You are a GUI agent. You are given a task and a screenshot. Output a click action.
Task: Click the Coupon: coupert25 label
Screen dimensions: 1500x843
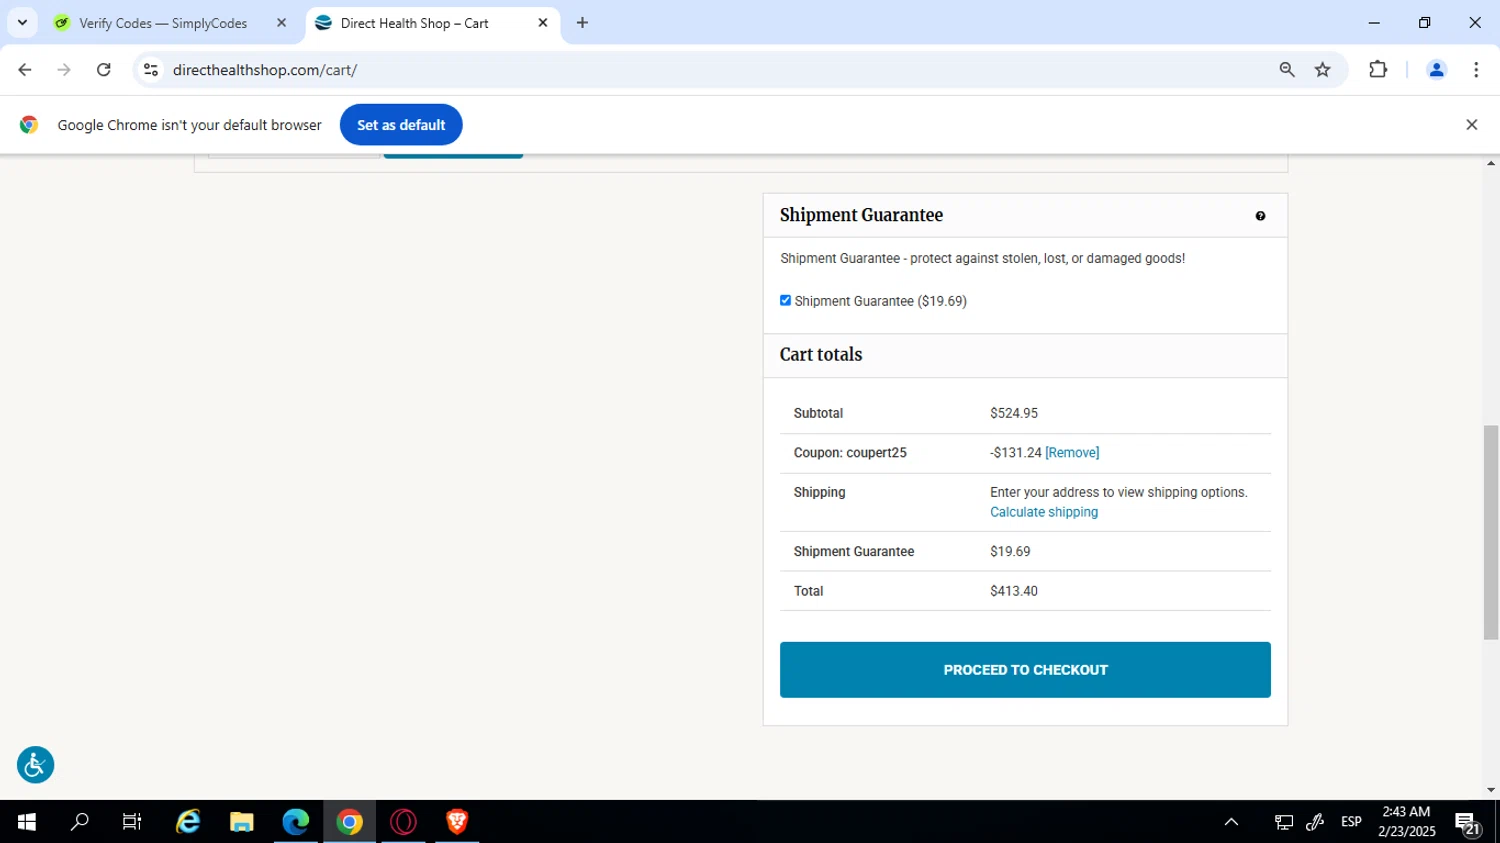pos(850,453)
